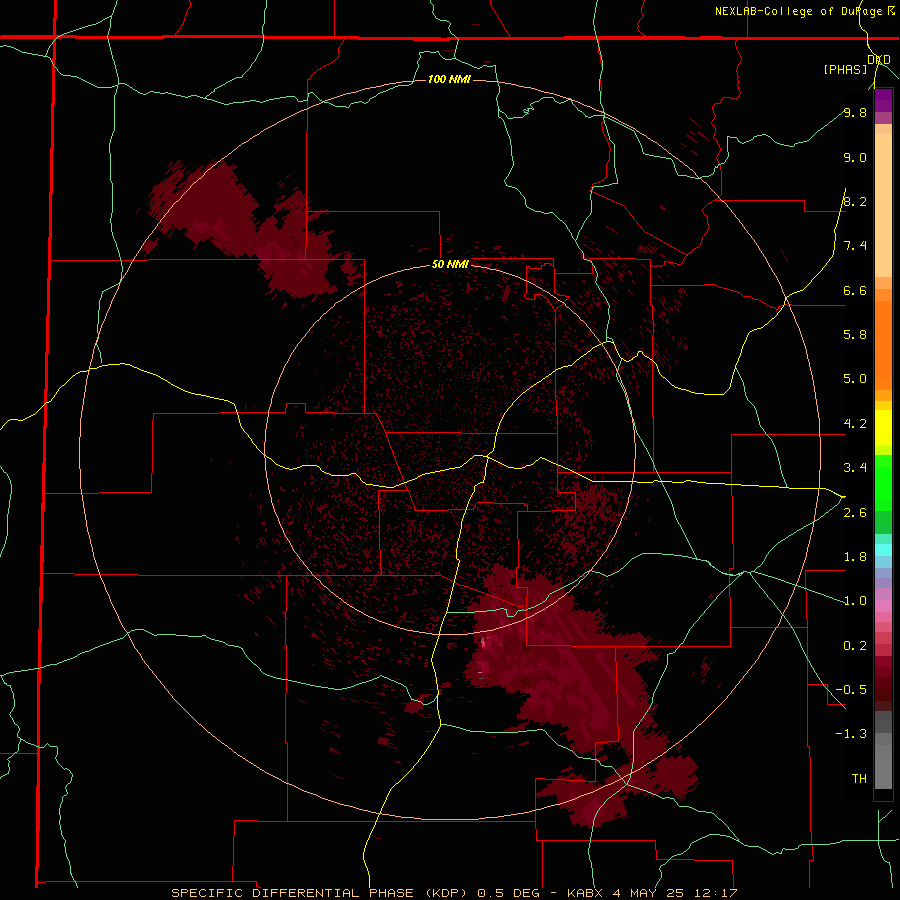Click the 2.6 color scale value
Image resolution: width=900 pixels, height=900 pixels.
(x=855, y=513)
